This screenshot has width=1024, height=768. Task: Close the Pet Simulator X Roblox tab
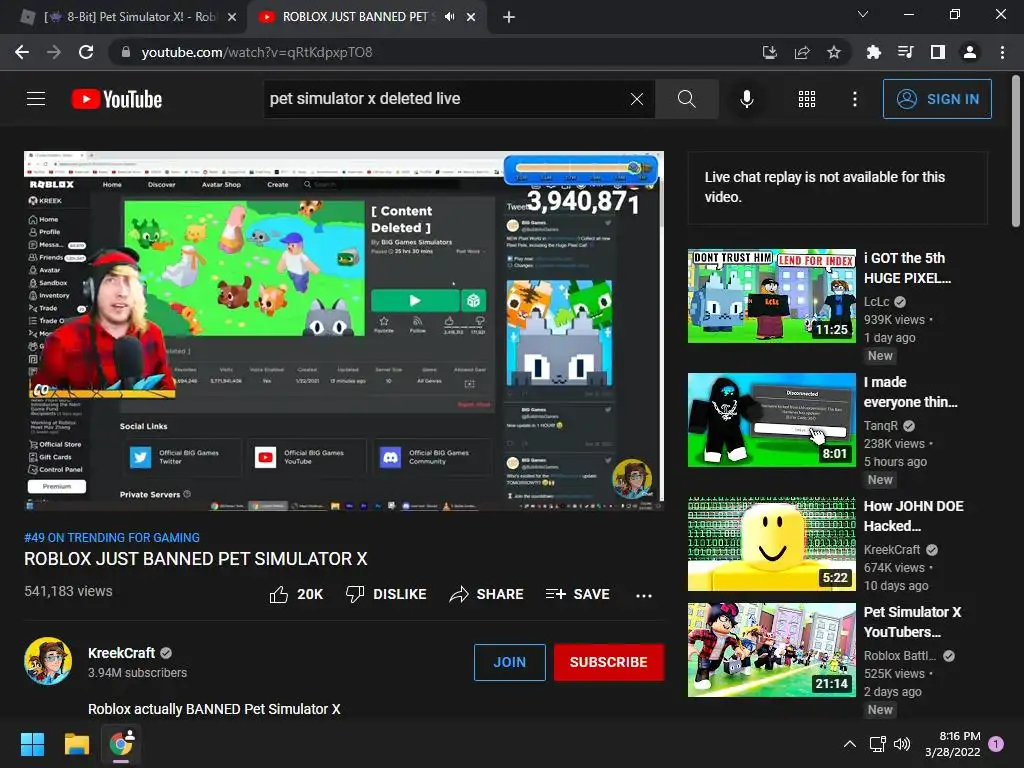(x=232, y=17)
